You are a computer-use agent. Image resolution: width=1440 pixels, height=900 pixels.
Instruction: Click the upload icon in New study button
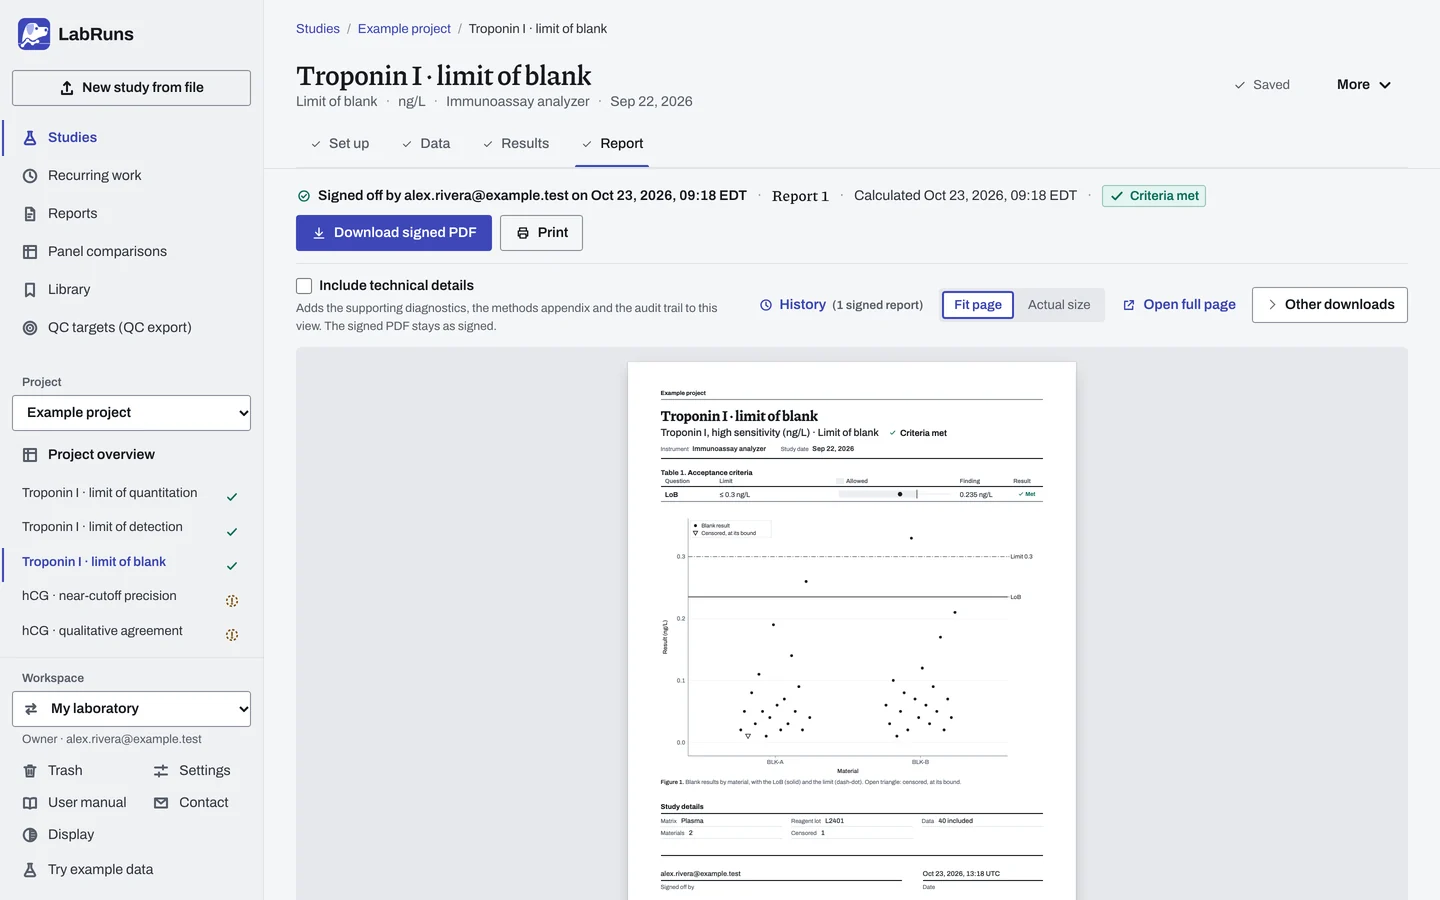coord(67,88)
